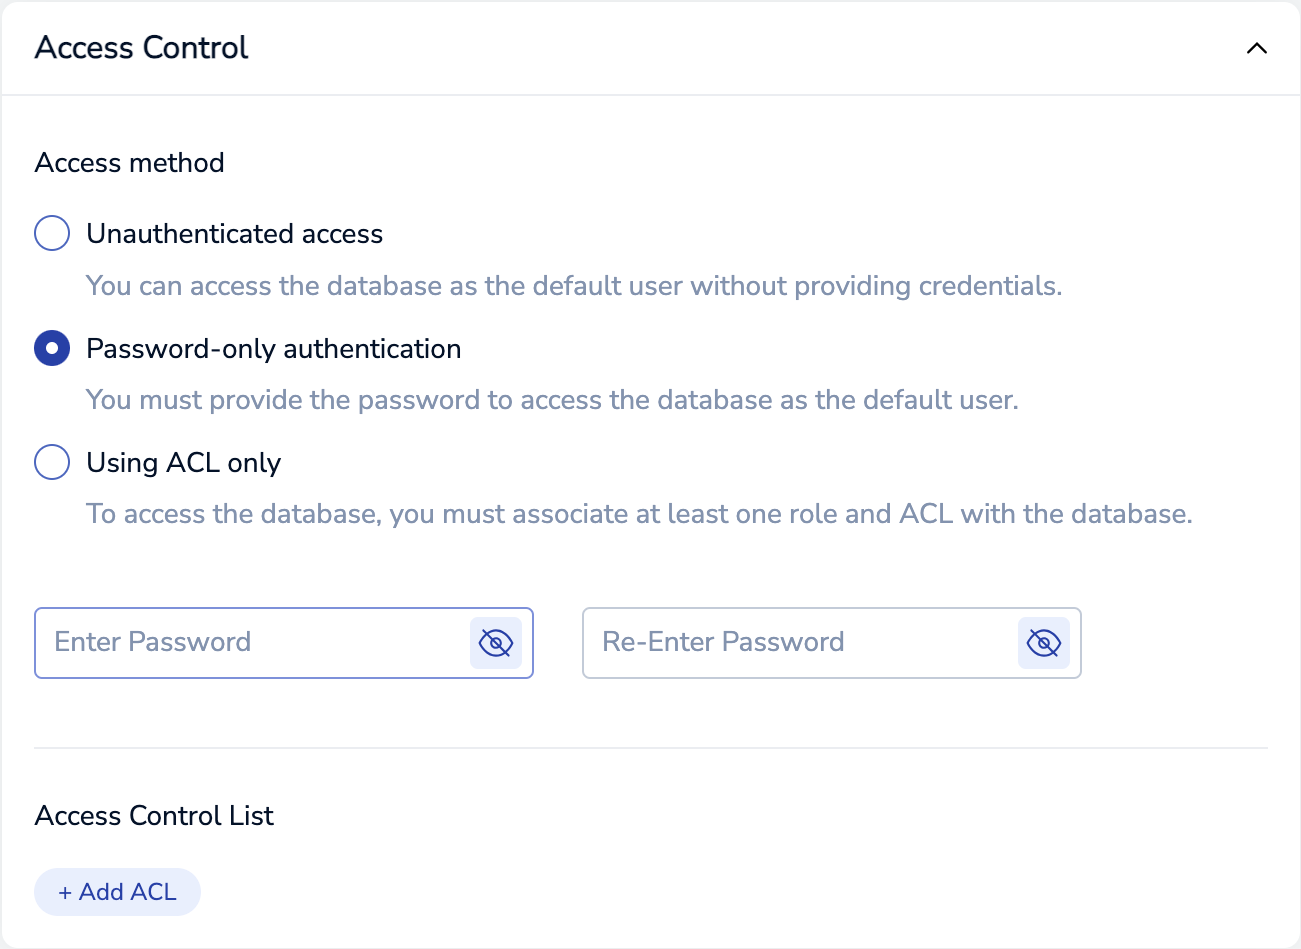
Task: Click the default user without credentials description
Action: click(x=573, y=286)
